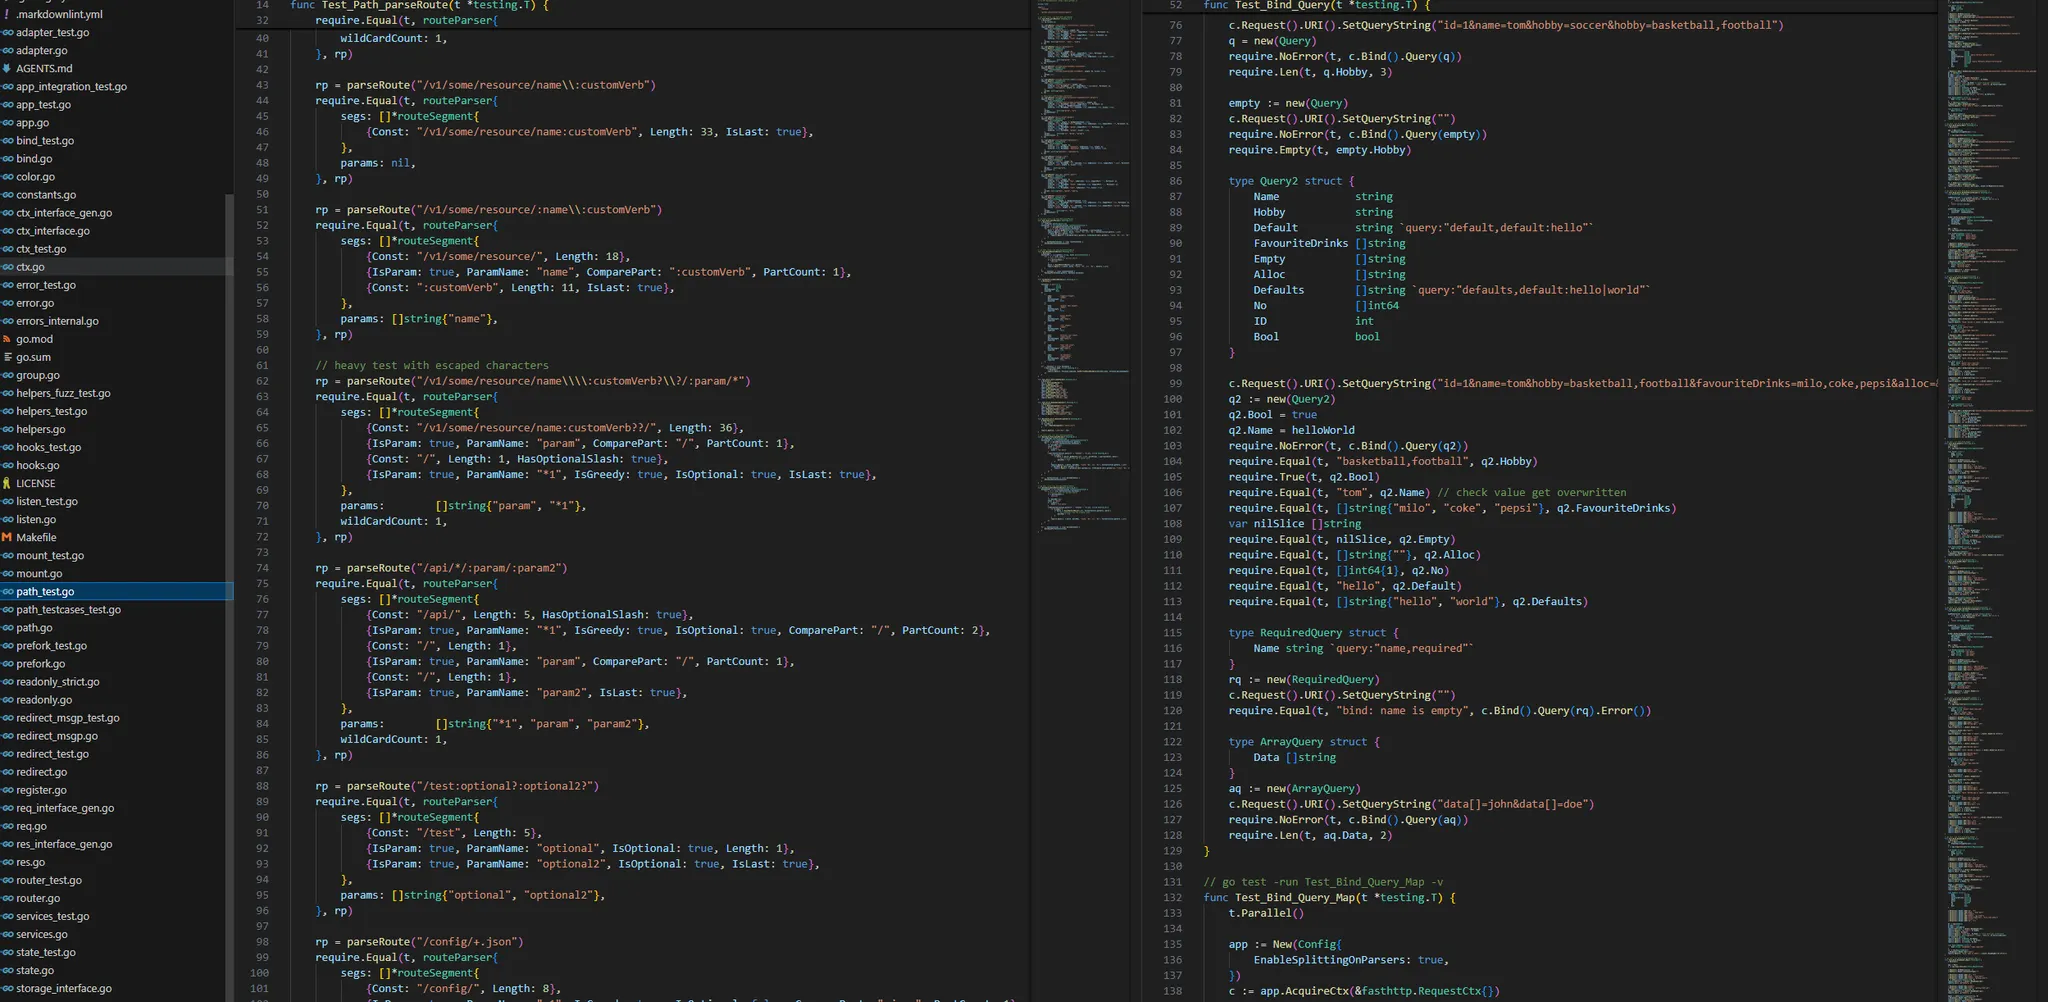The height and width of the screenshot is (1002, 2048).
Task: Click the Go icon beside color.go
Action: pos(7,177)
